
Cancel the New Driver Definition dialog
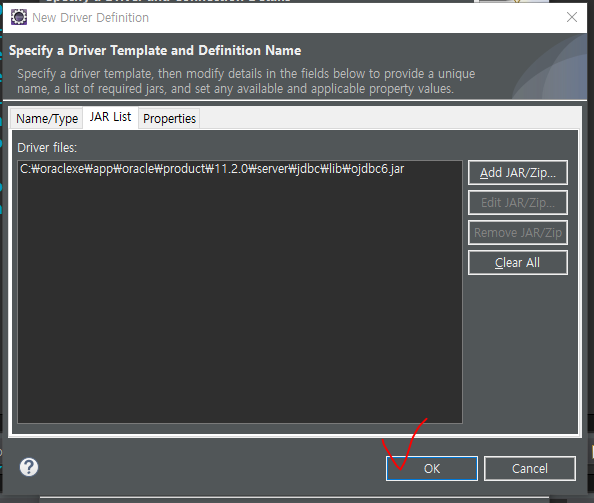coord(530,469)
